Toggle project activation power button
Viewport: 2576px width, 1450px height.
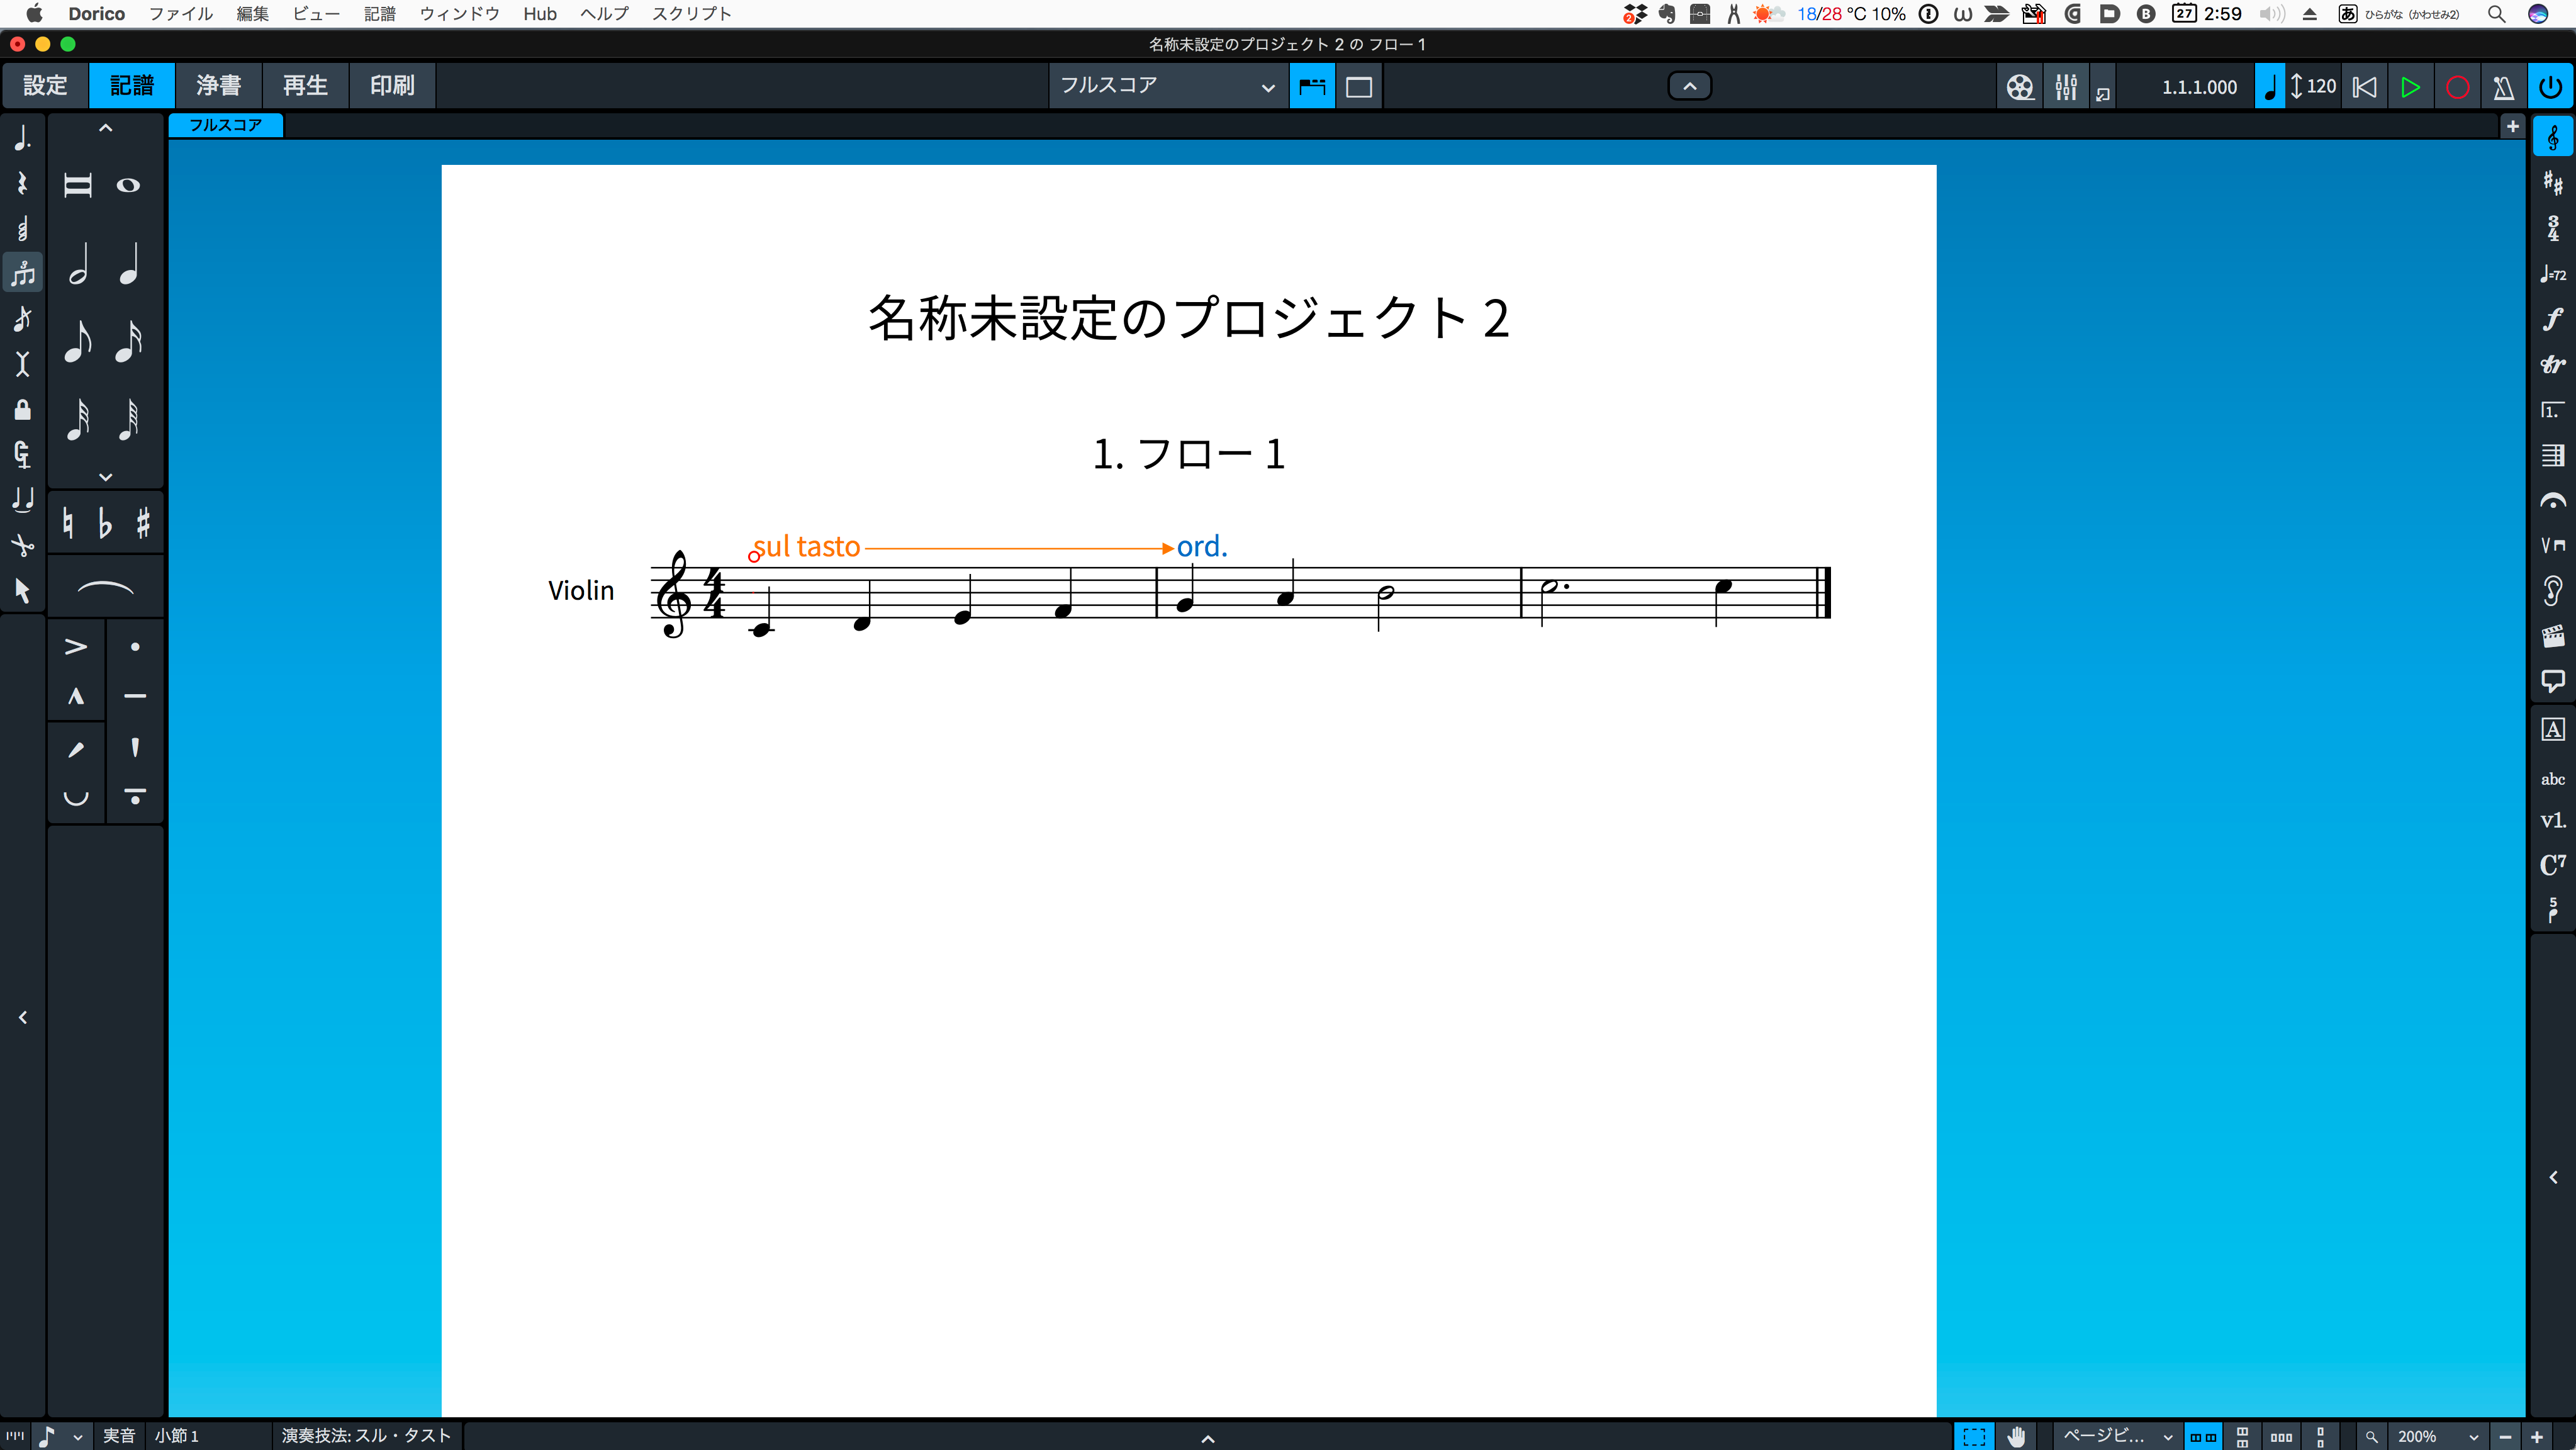tap(2551, 87)
